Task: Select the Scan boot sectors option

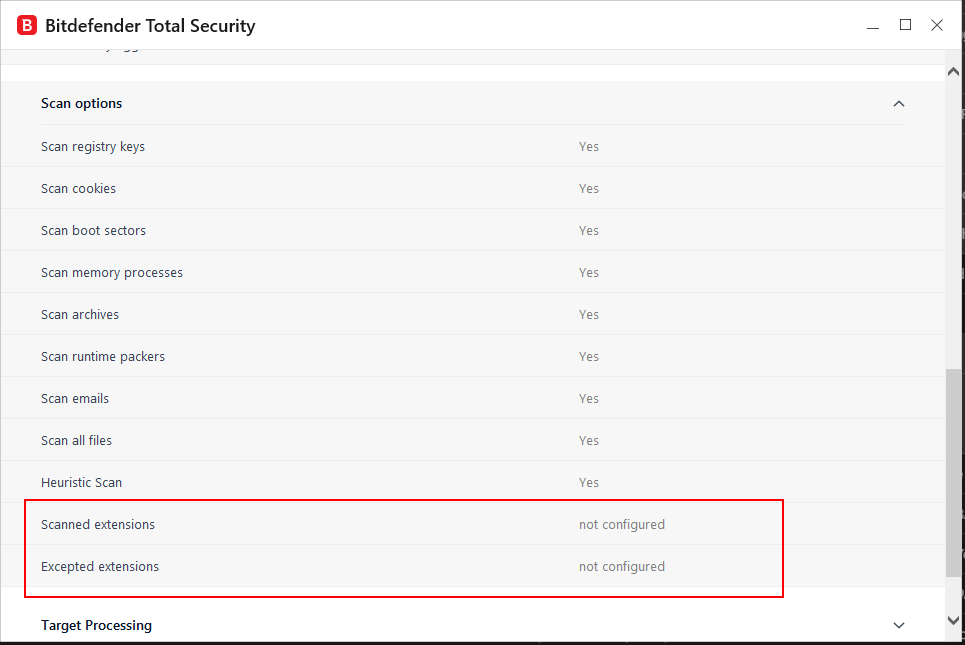Action: coord(93,231)
